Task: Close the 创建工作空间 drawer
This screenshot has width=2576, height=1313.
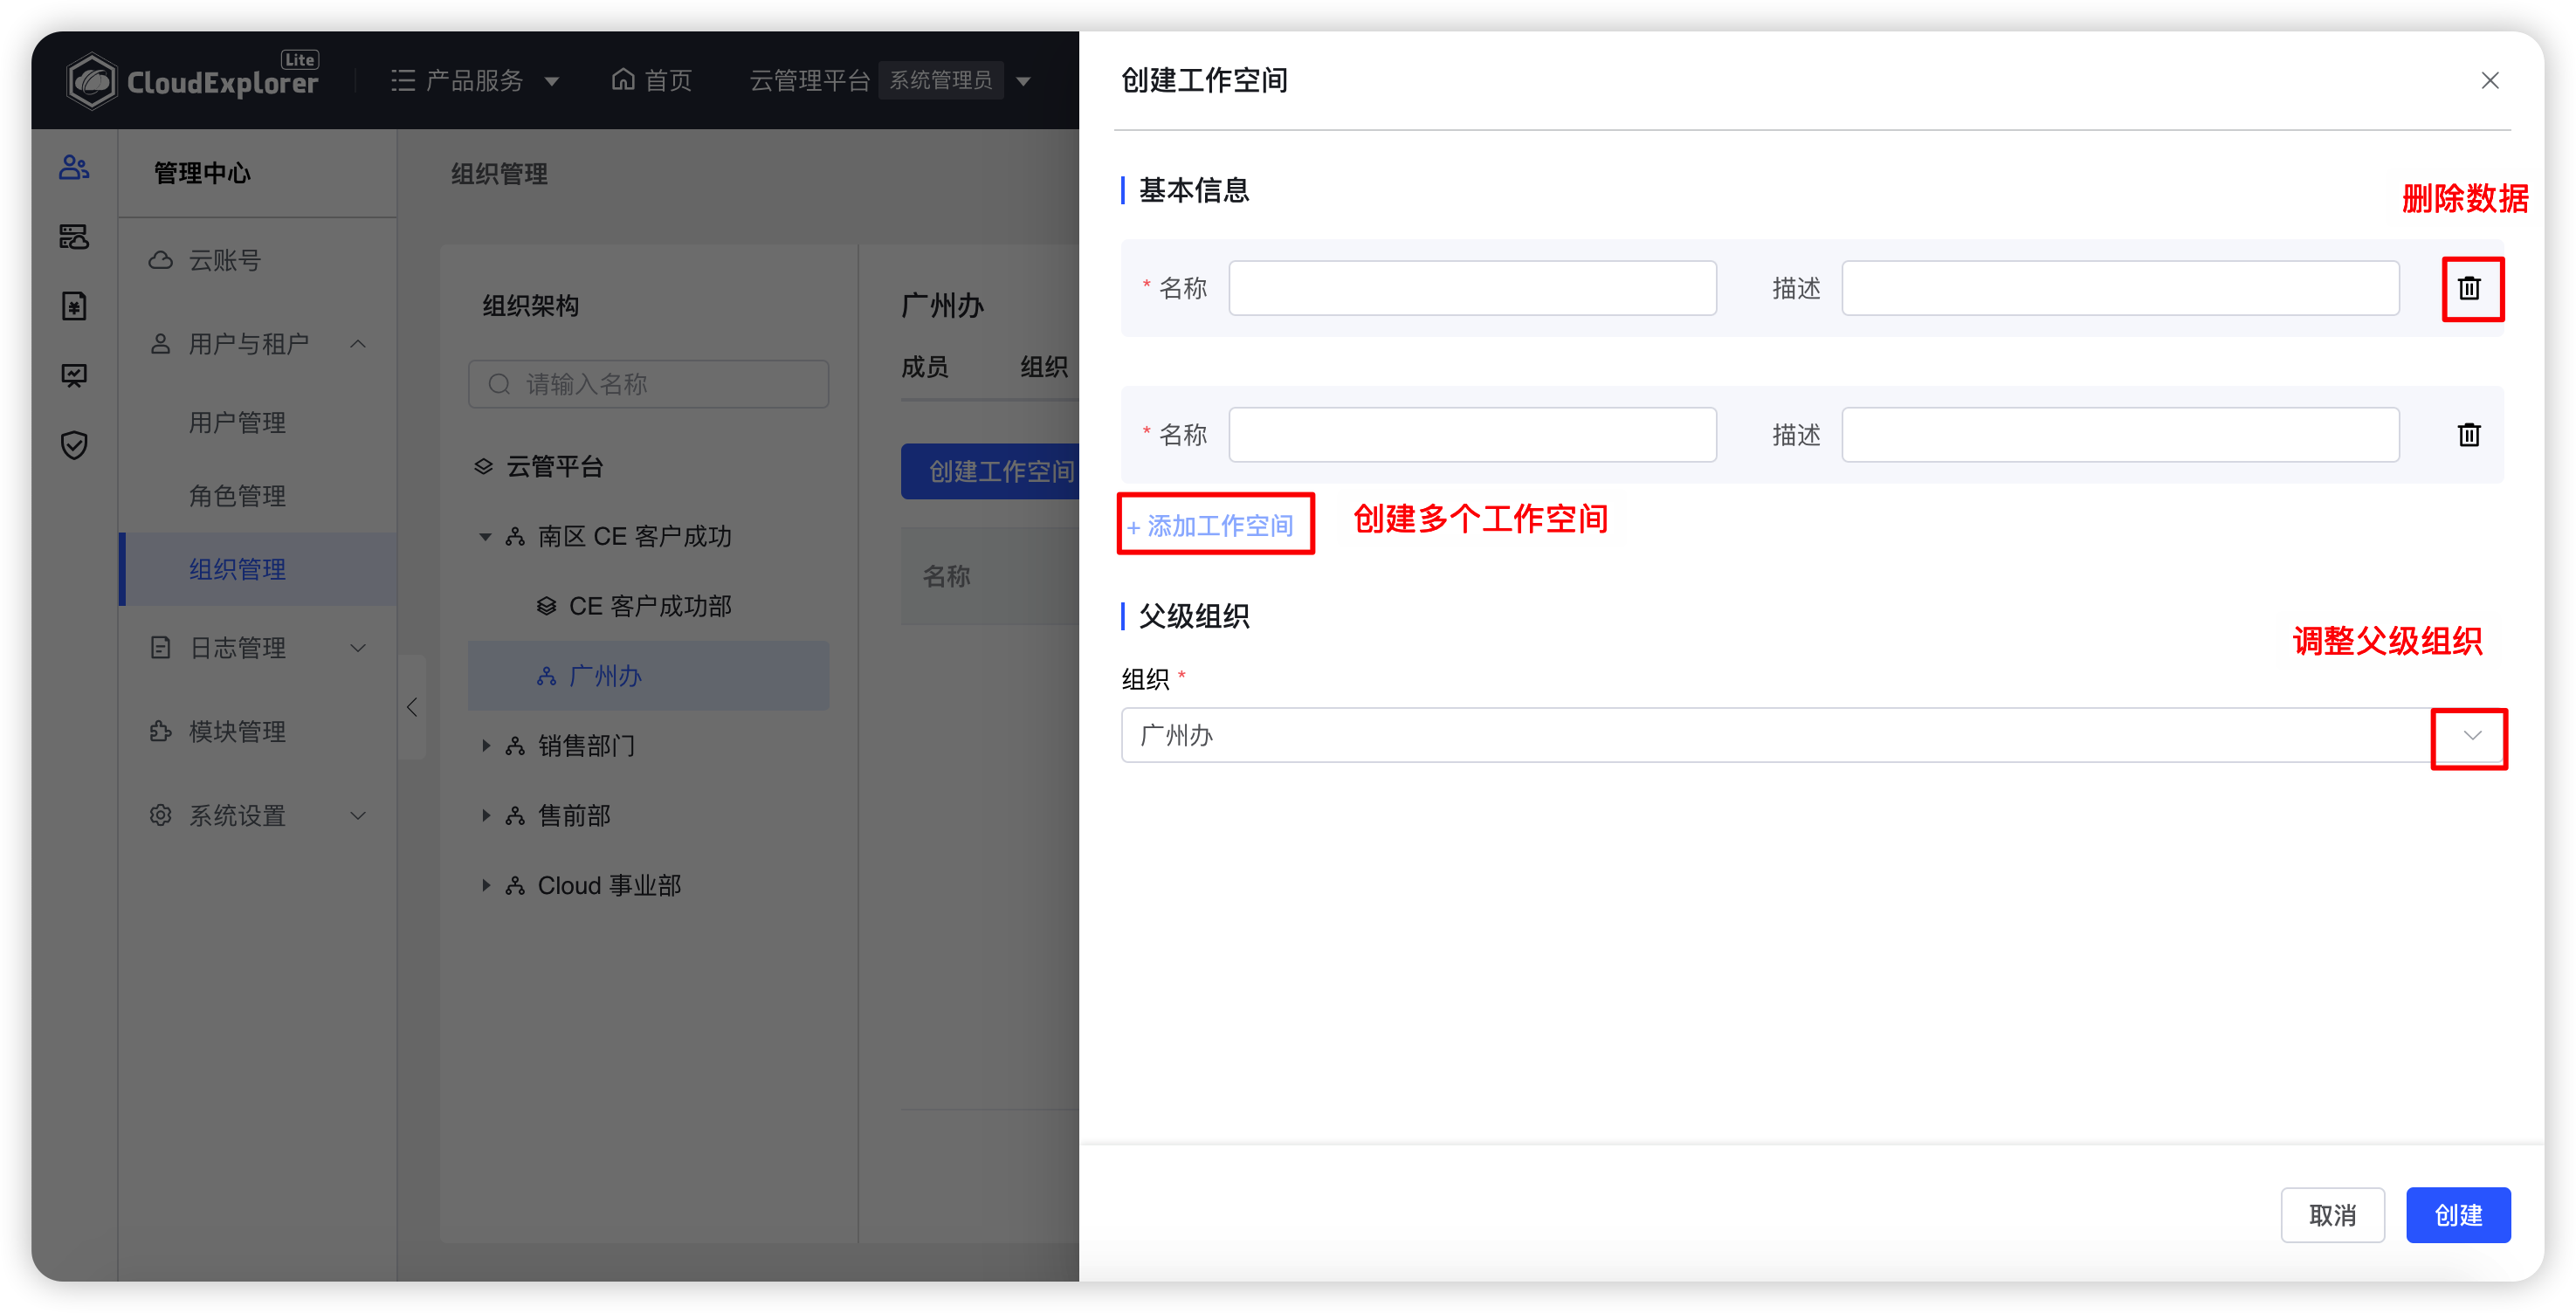Action: pyautogui.click(x=2489, y=81)
